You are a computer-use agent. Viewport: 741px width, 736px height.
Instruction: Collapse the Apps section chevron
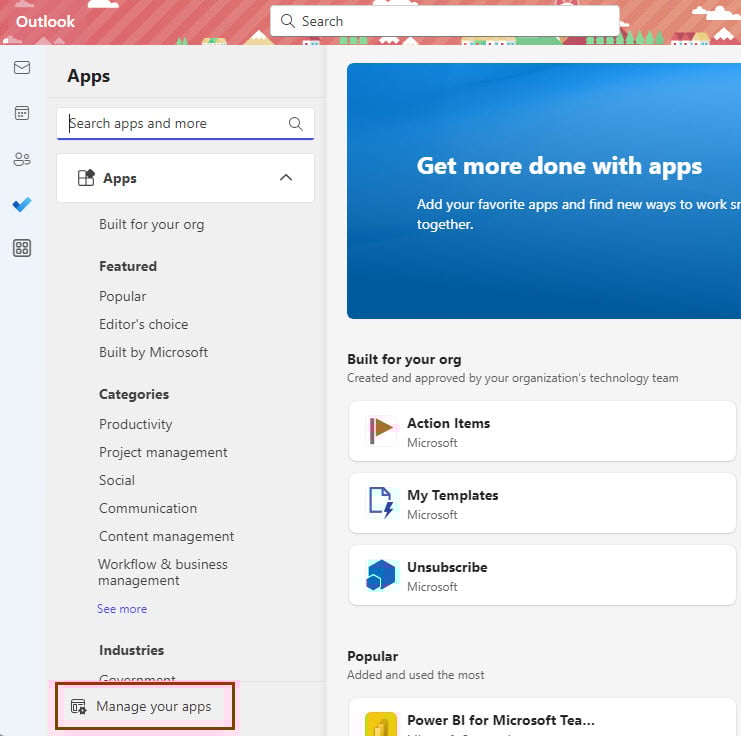286,178
